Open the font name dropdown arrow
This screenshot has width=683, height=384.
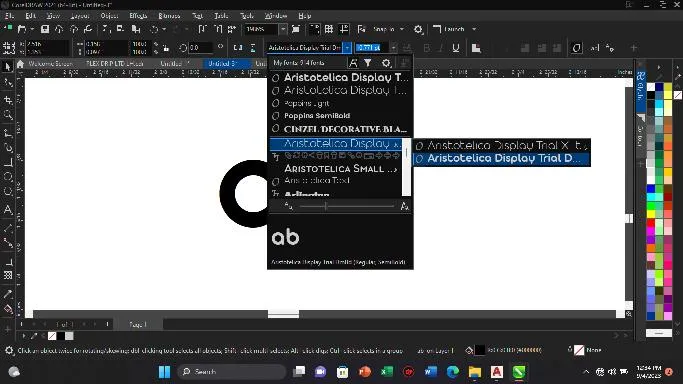coord(347,47)
